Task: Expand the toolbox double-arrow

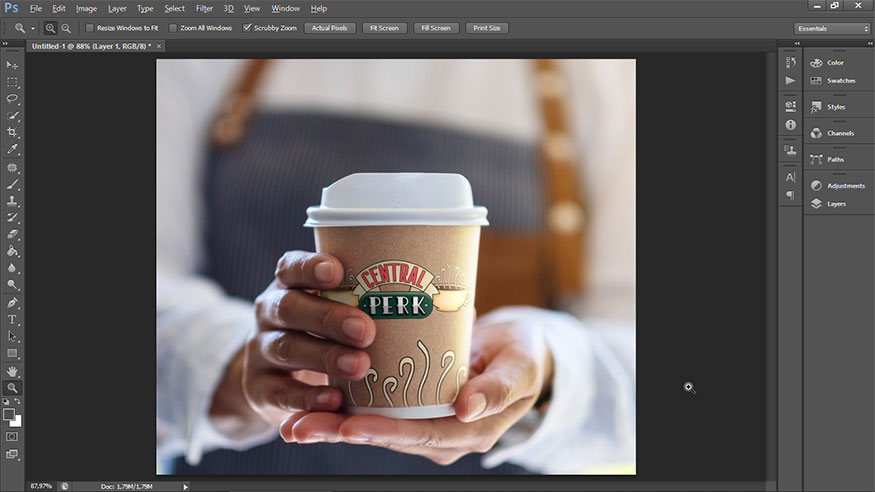Action: coord(5,44)
